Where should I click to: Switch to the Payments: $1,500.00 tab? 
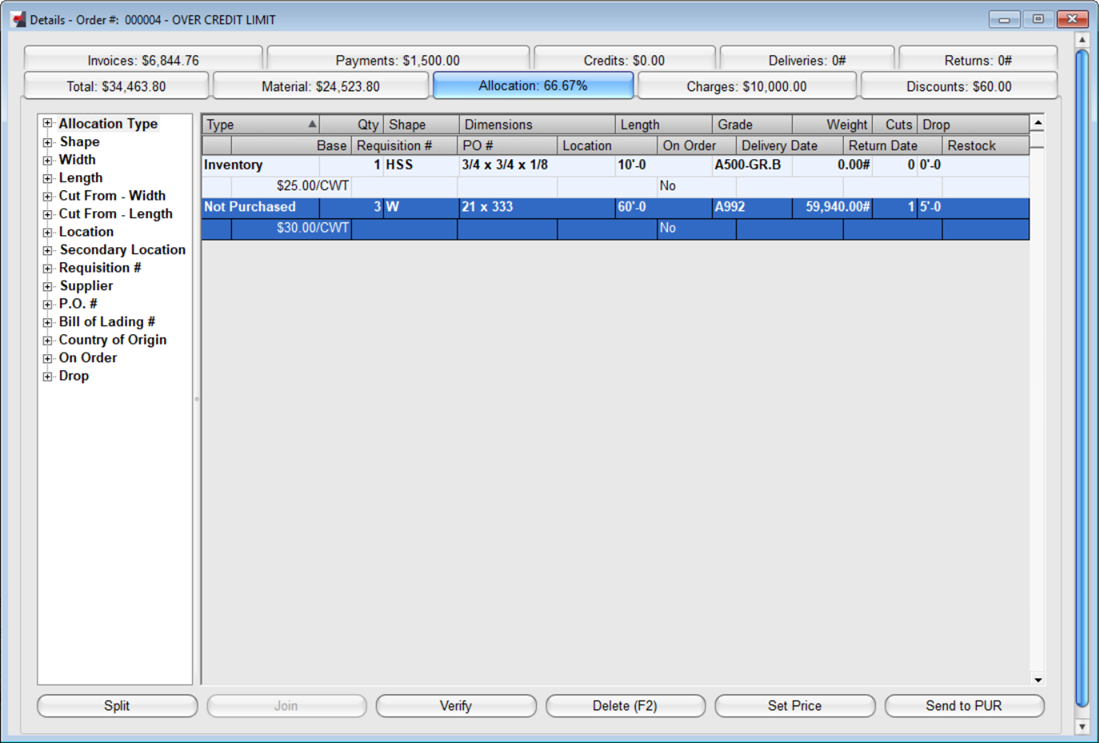[x=397, y=60]
